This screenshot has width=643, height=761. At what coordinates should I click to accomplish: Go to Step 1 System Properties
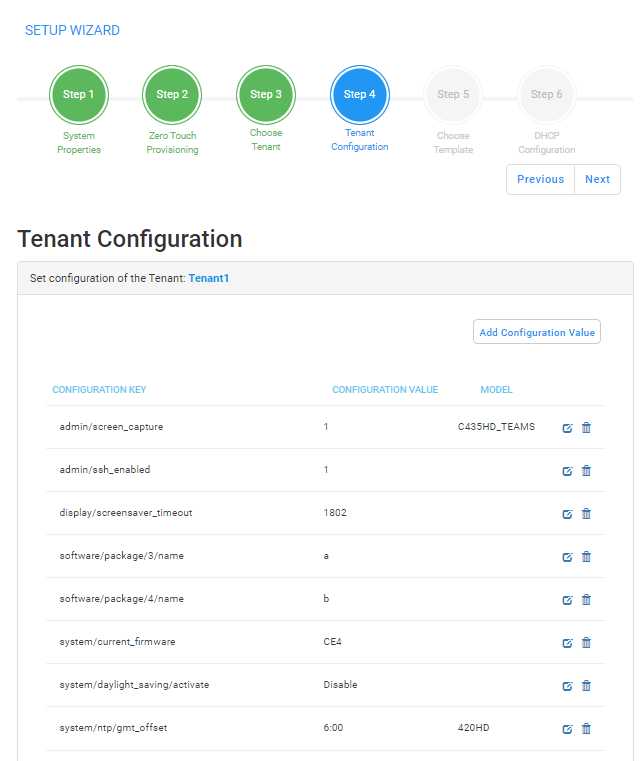point(79,95)
